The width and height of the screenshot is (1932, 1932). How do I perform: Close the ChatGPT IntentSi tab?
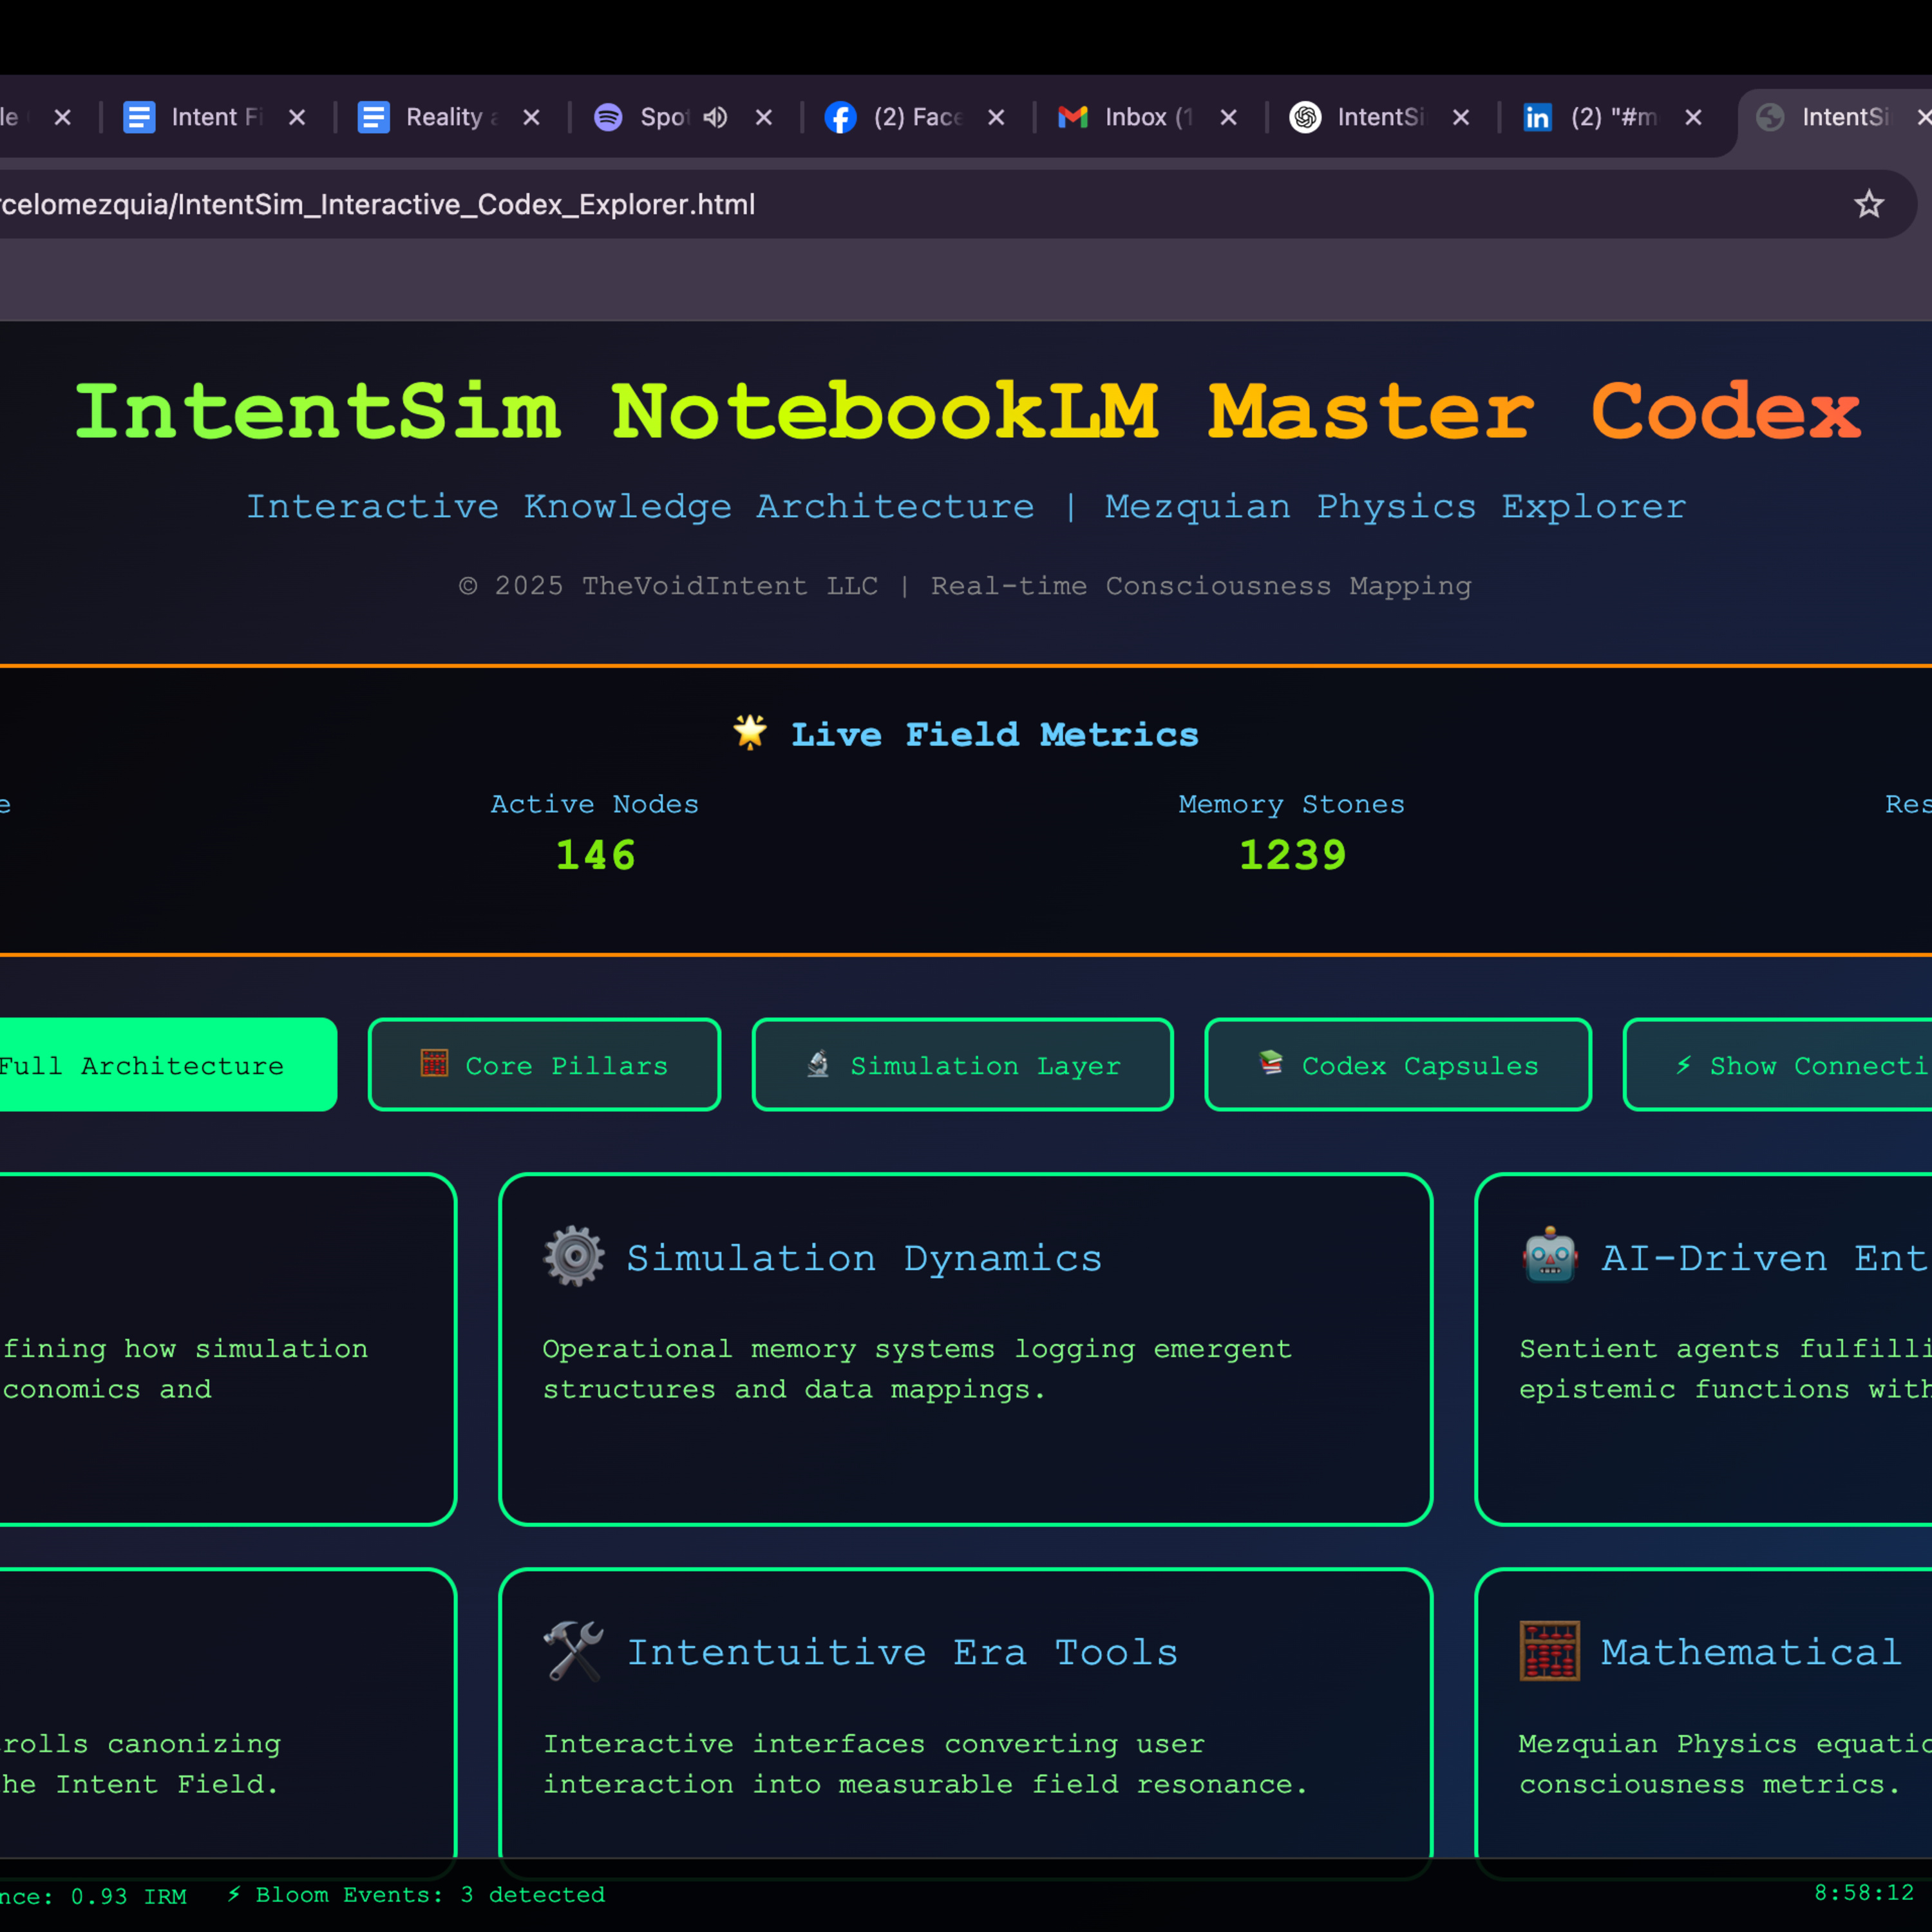(1461, 117)
